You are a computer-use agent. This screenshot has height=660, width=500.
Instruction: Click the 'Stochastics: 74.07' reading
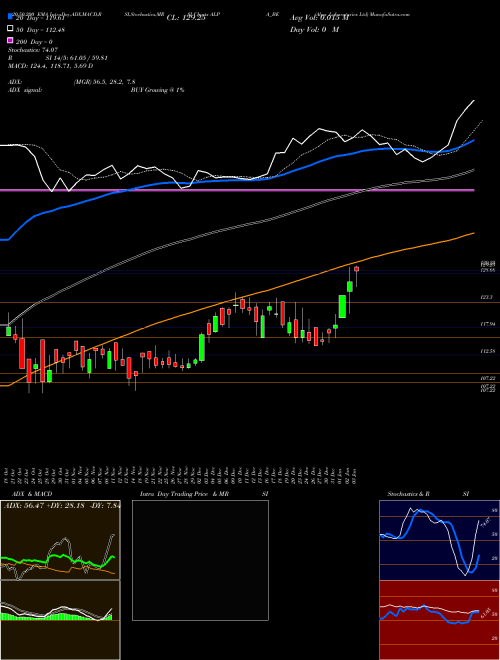[32, 50]
